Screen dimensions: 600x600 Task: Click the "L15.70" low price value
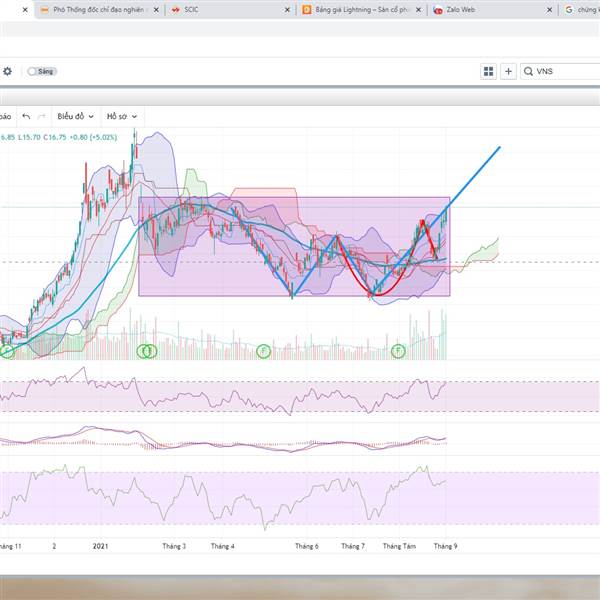coord(29,137)
